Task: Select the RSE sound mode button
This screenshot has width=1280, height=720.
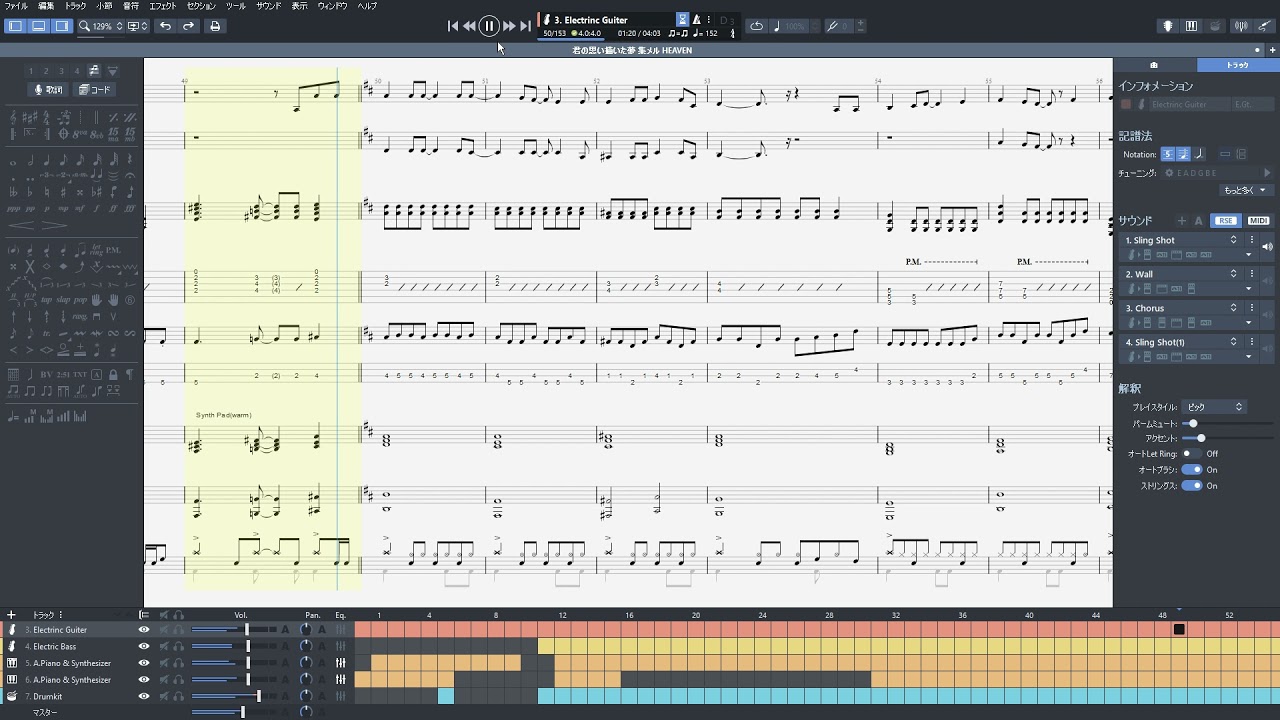Action: pos(1226,221)
